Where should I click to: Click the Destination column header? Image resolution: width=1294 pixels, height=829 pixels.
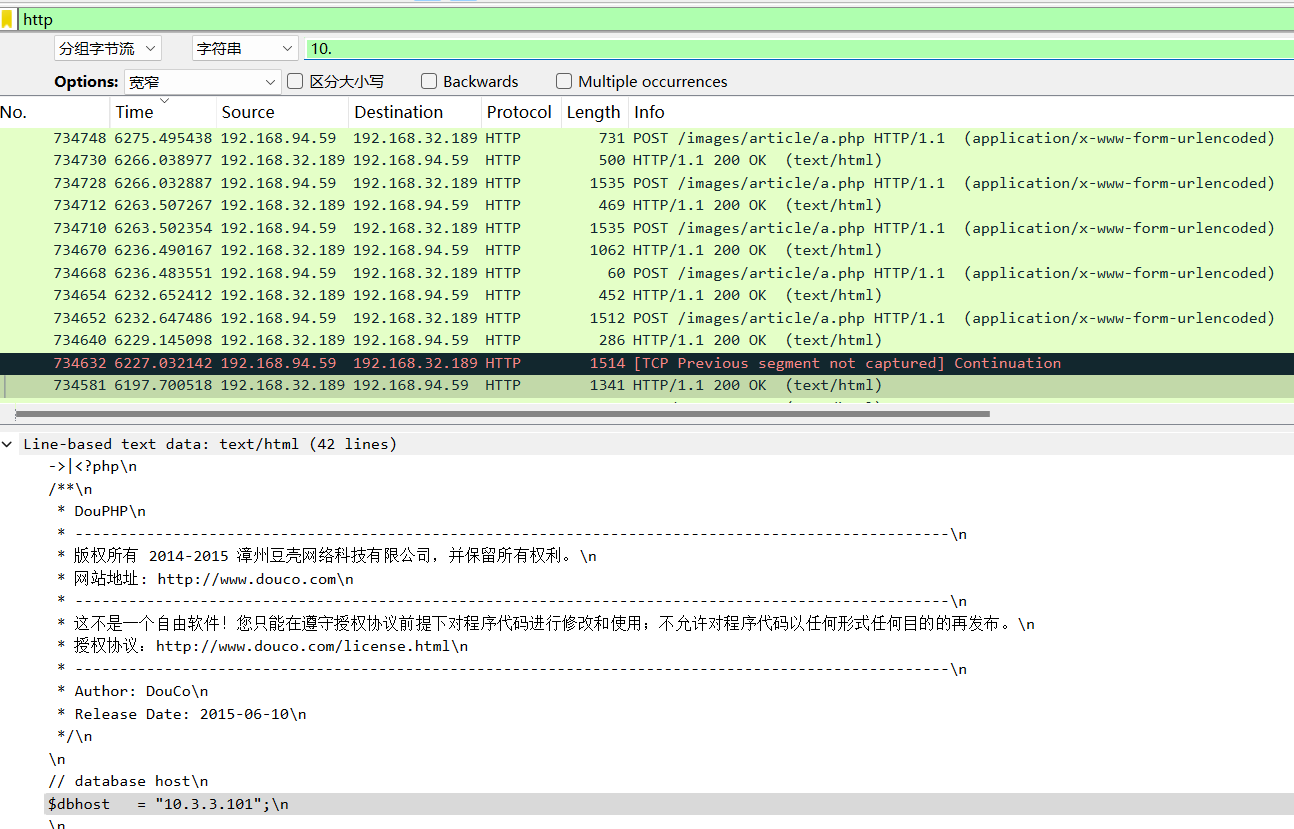[398, 111]
